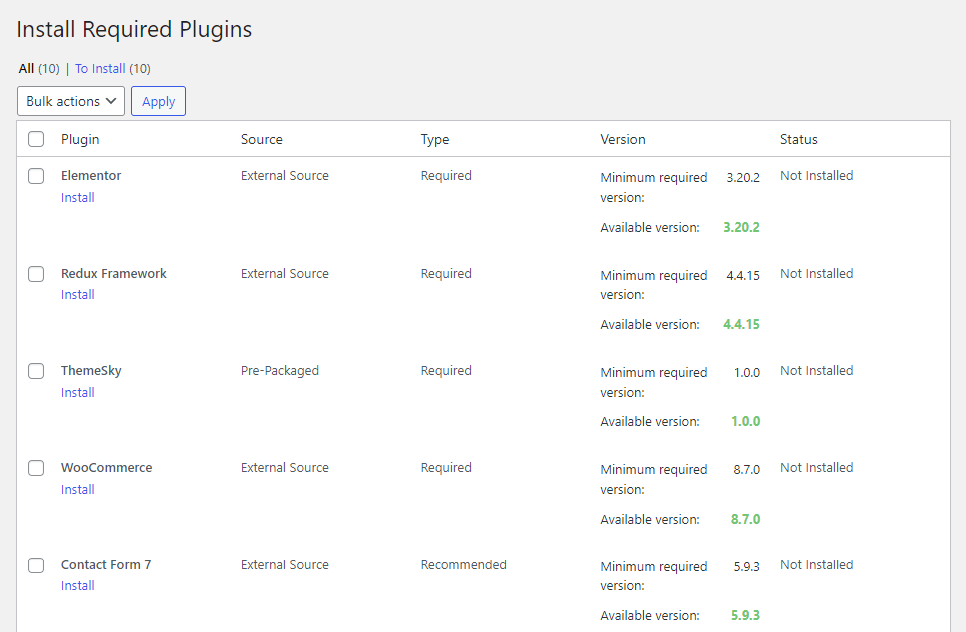Click the ThemeSky plugin name
Image resolution: width=966 pixels, height=632 pixels.
click(91, 371)
